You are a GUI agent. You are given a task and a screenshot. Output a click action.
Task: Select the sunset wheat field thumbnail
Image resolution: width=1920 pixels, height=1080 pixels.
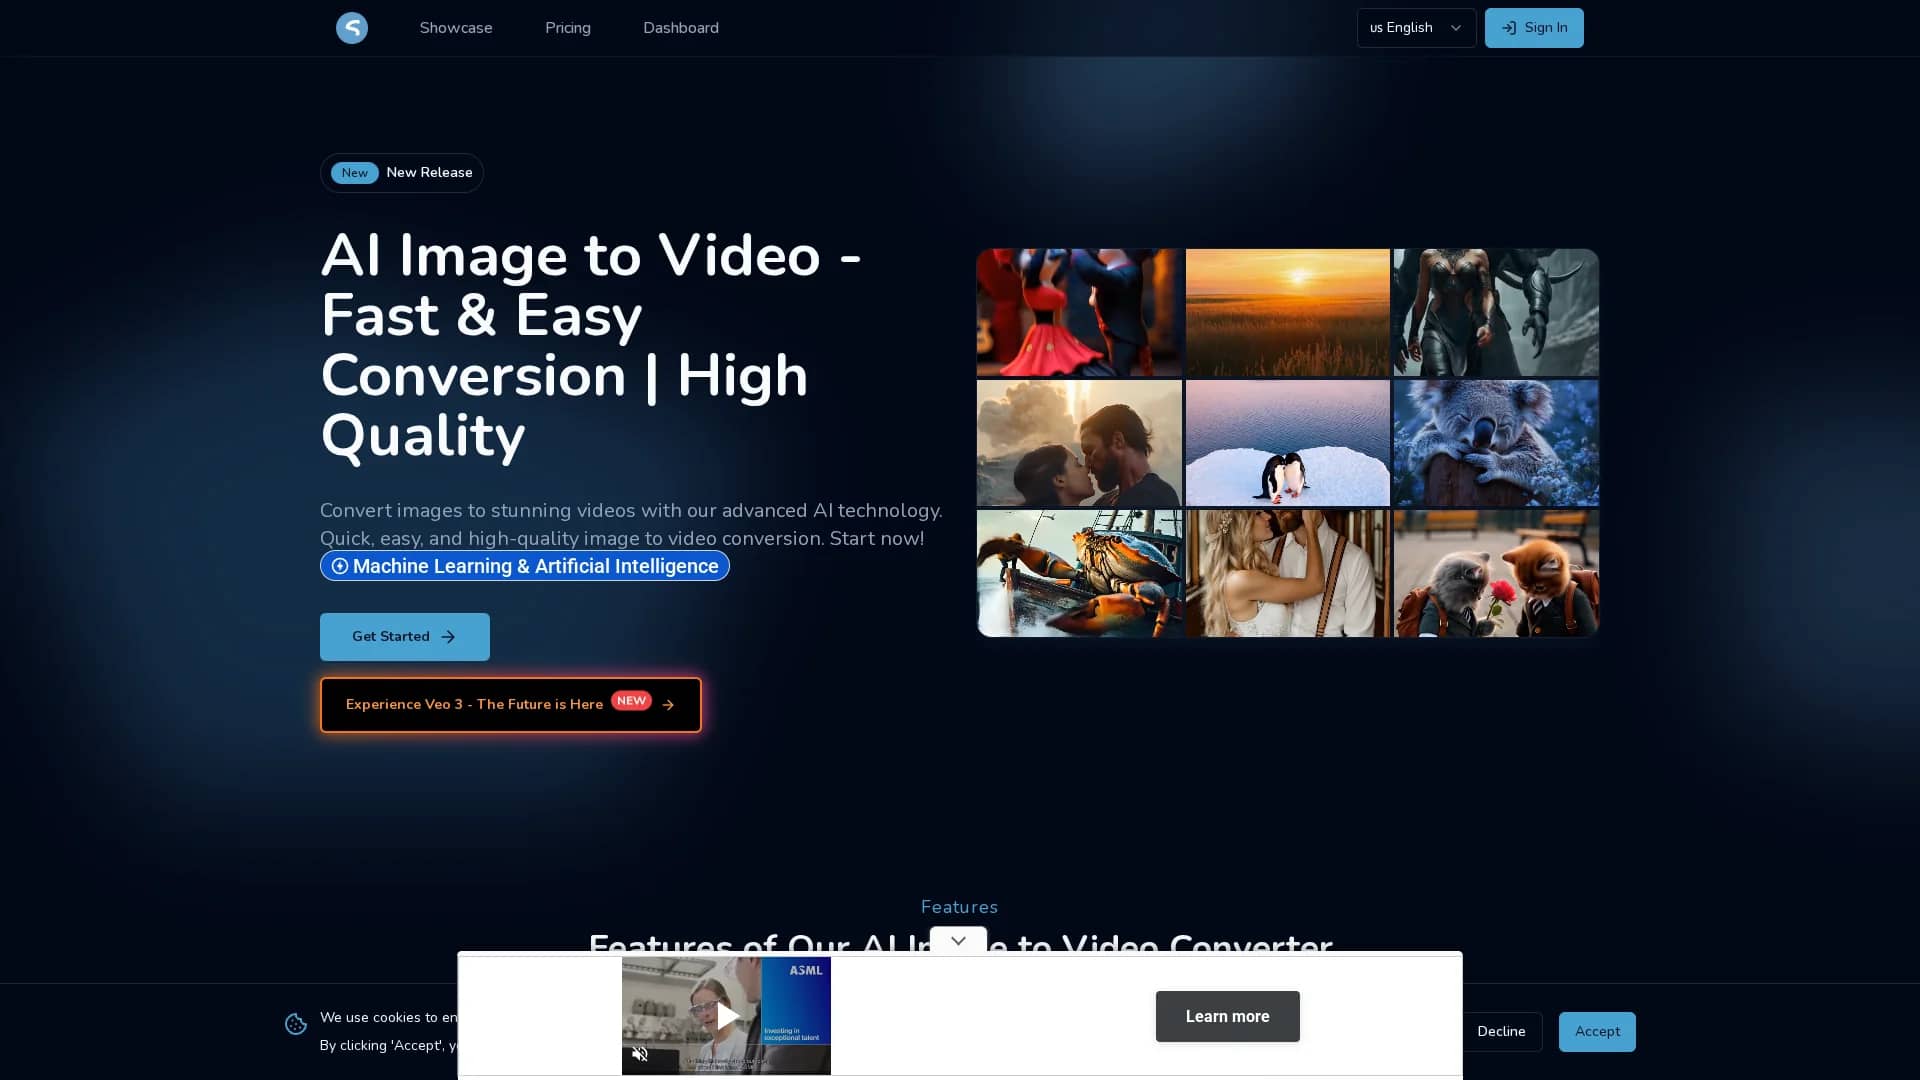click(x=1288, y=312)
